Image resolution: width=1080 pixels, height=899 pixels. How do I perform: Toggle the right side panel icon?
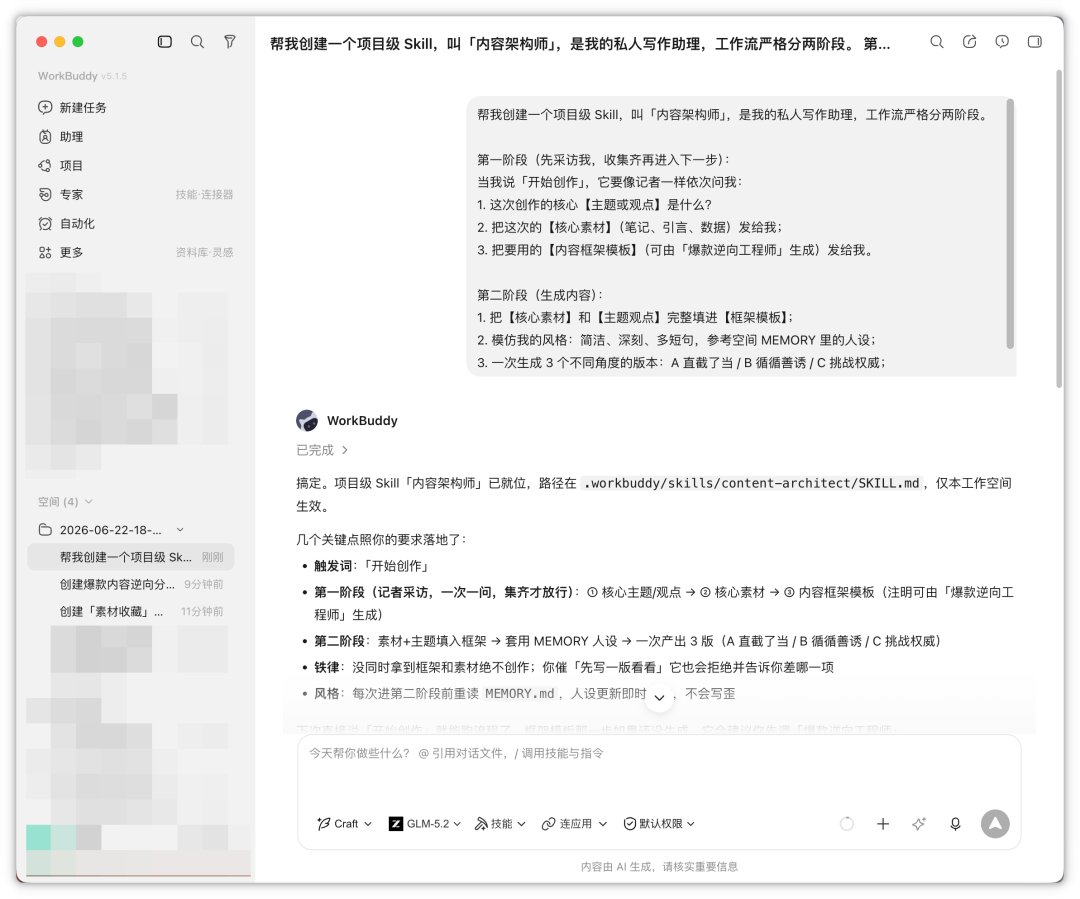[x=1035, y=42]
